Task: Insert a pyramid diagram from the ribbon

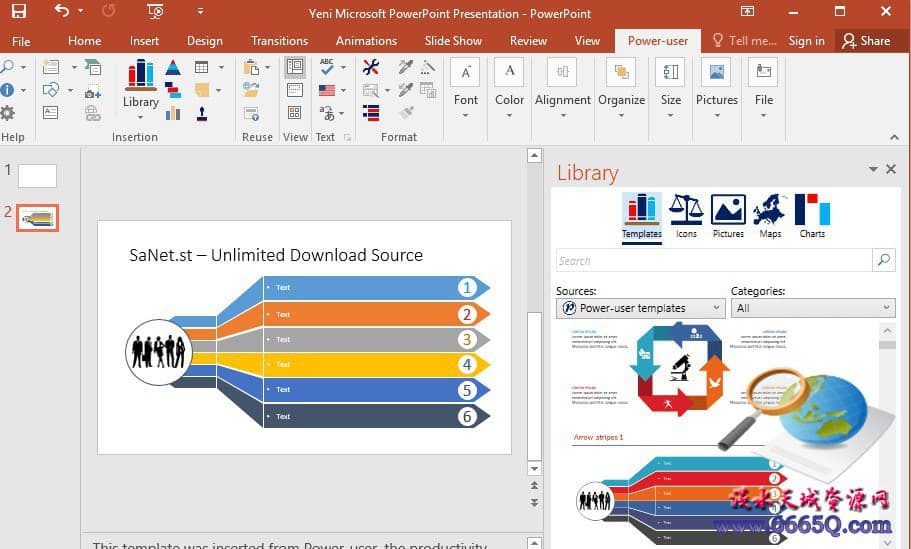Action: [x=173, y=67]
